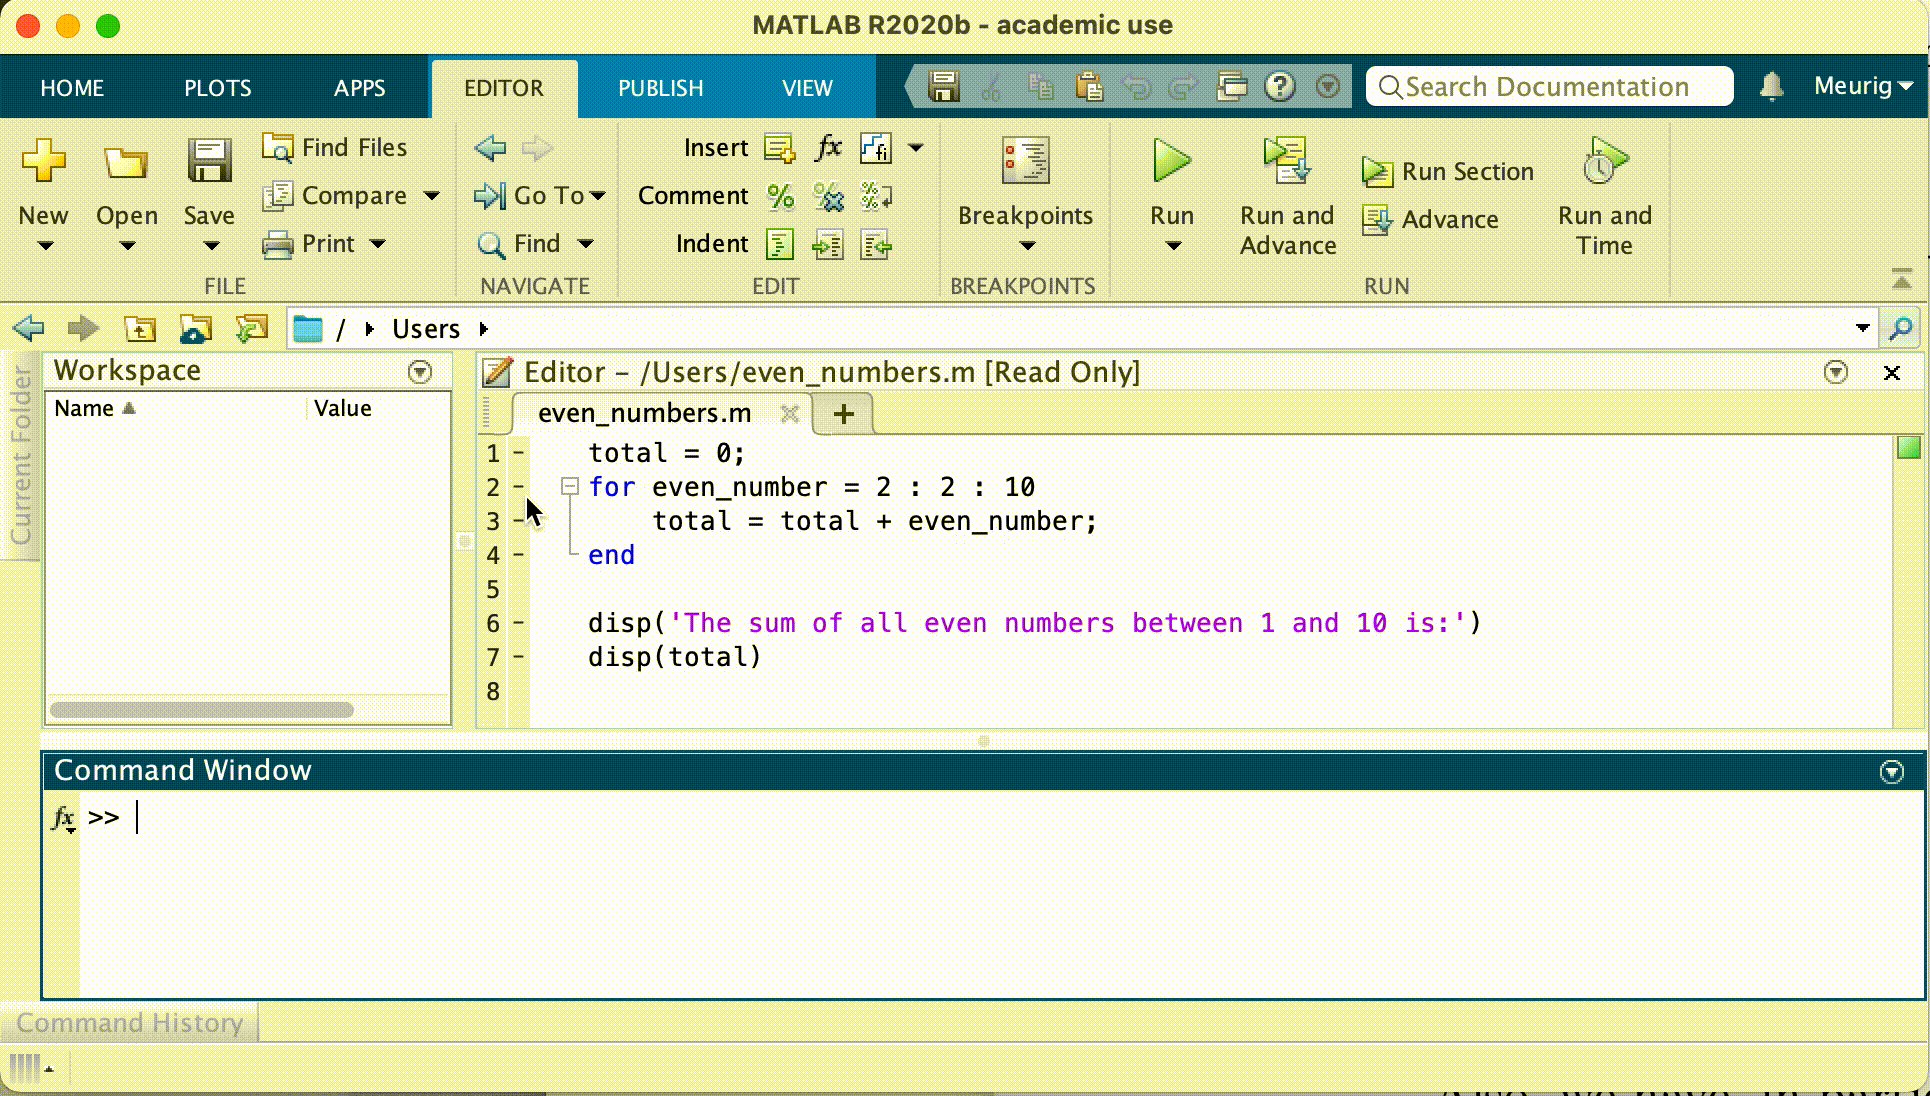This screenshot has height=1096, width=1930.
Task: Click the Value column header in Workspace
Action: [x=343, y=408]
